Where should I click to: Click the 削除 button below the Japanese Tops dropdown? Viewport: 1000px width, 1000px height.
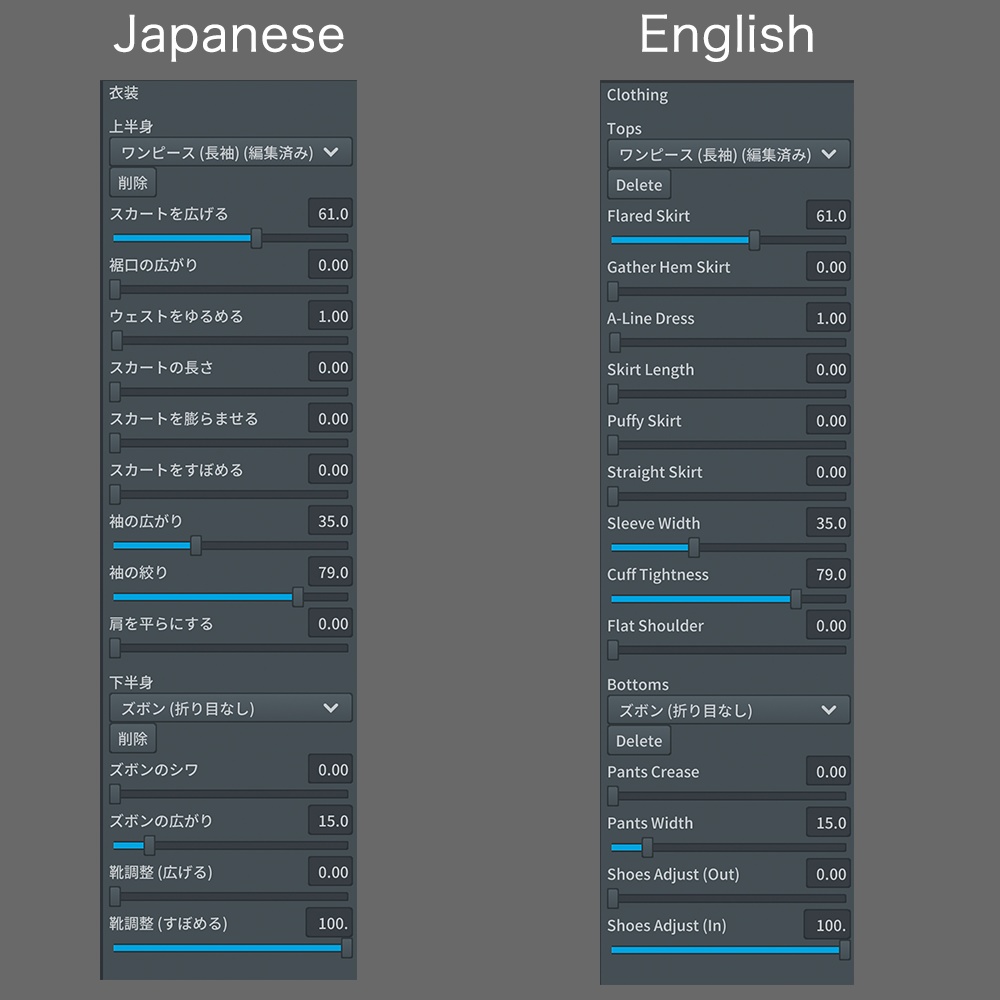coord(132,183)
